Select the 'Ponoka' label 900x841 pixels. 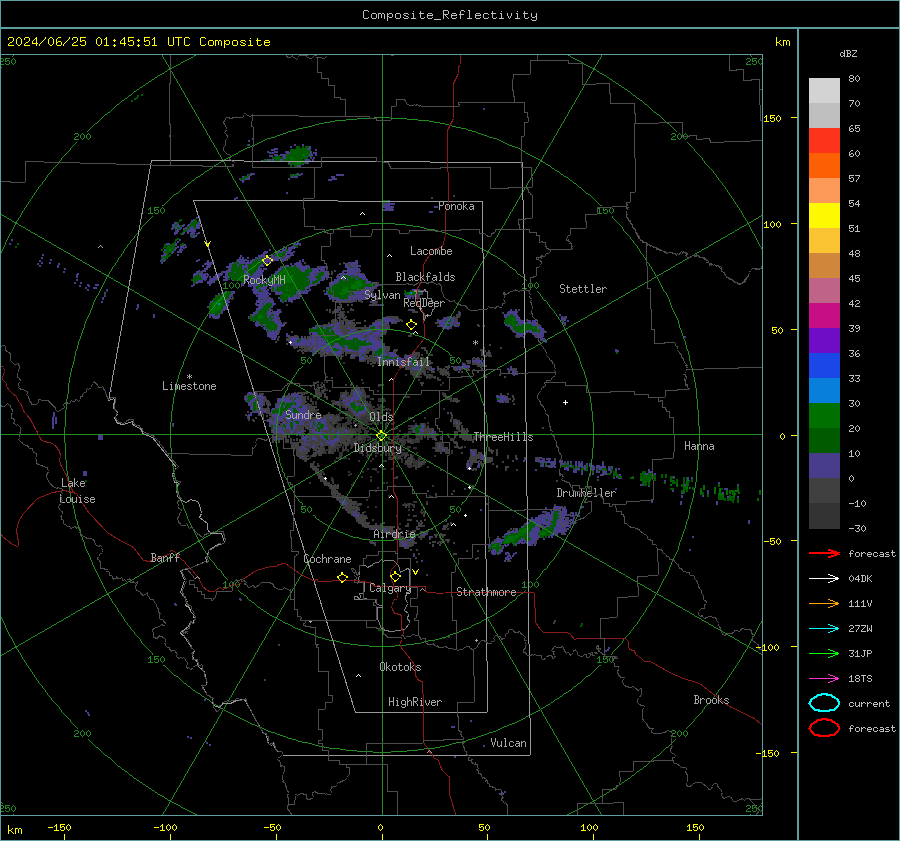456,206
